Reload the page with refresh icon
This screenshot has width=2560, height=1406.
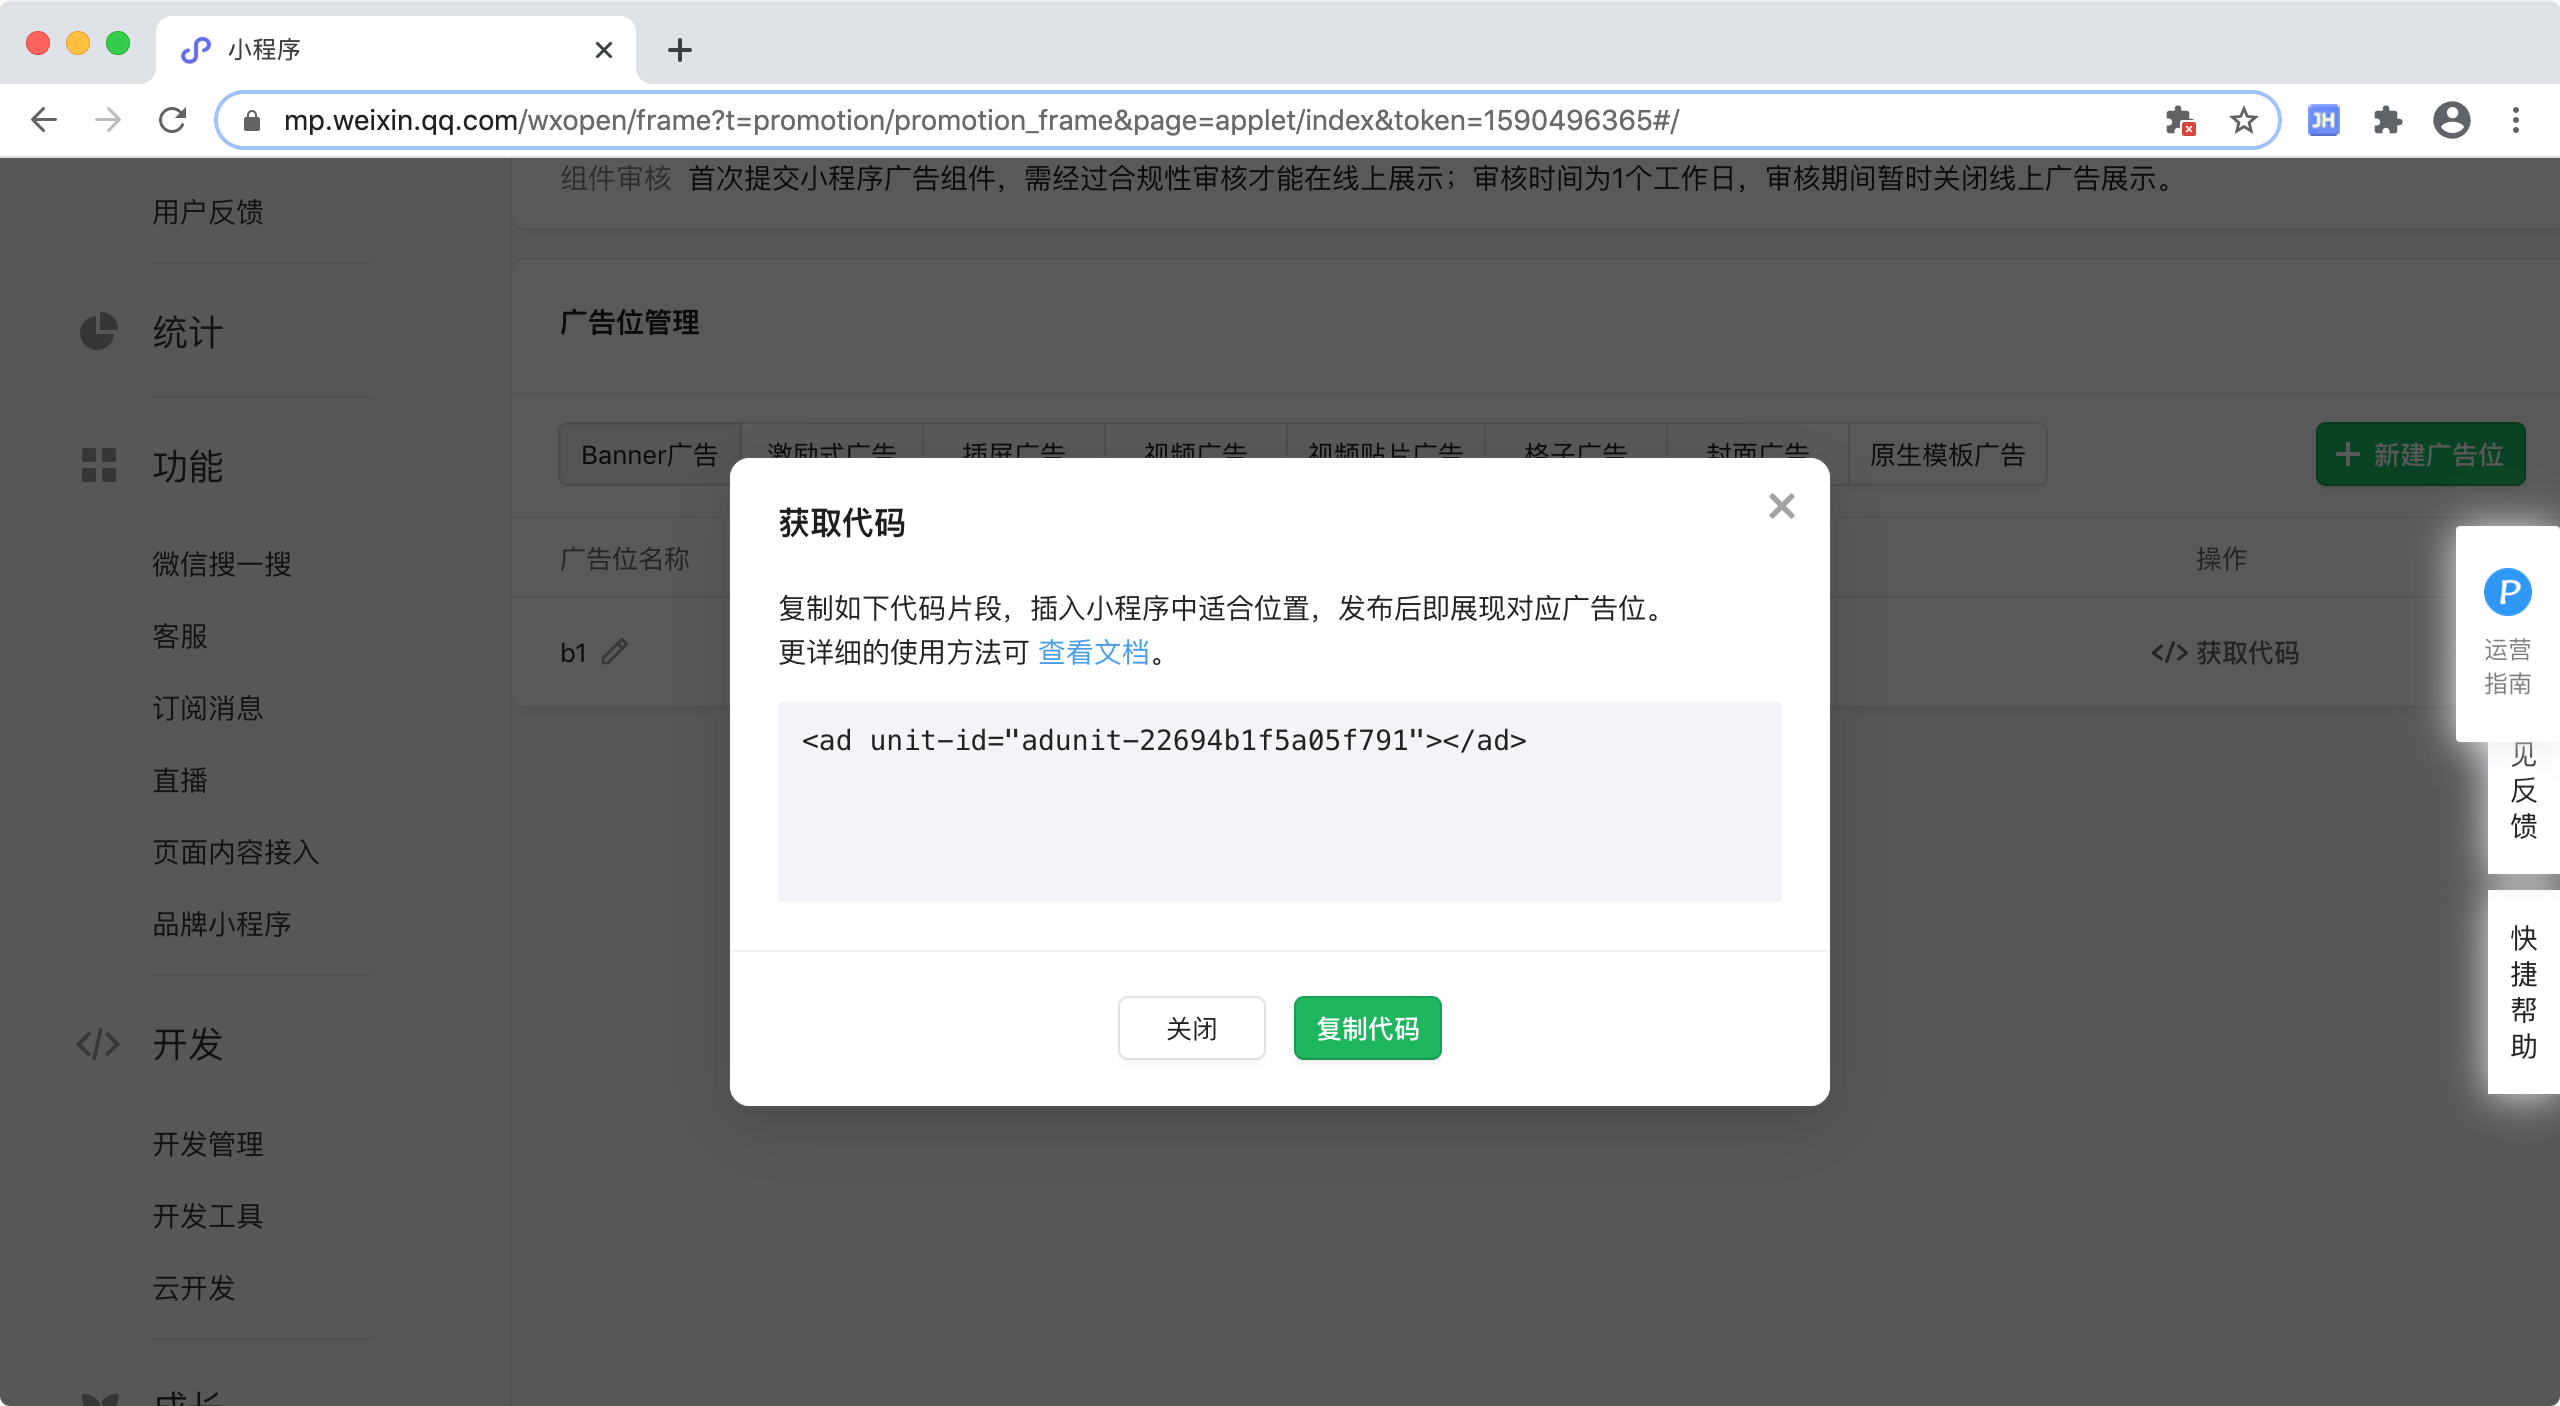173,121
